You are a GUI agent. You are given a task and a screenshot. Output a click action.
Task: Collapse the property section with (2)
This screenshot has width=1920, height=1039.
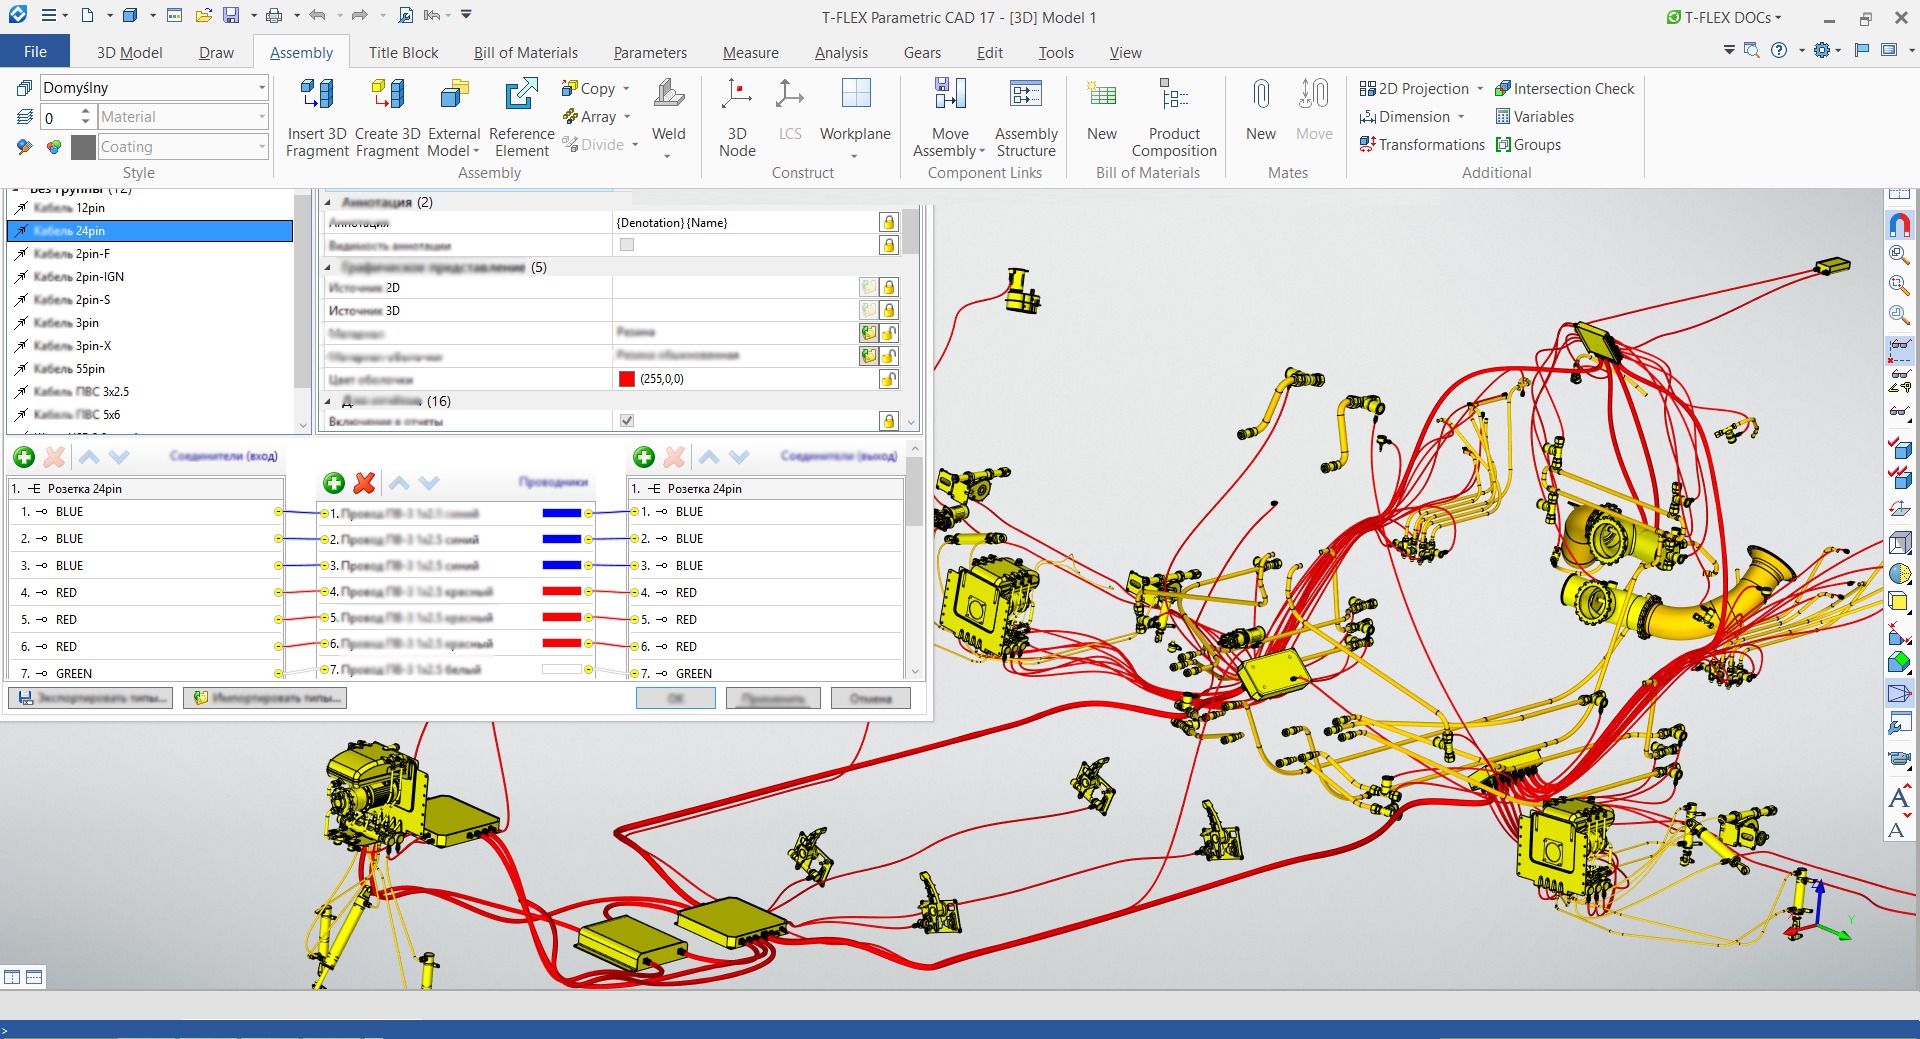[x=329, y=202]
